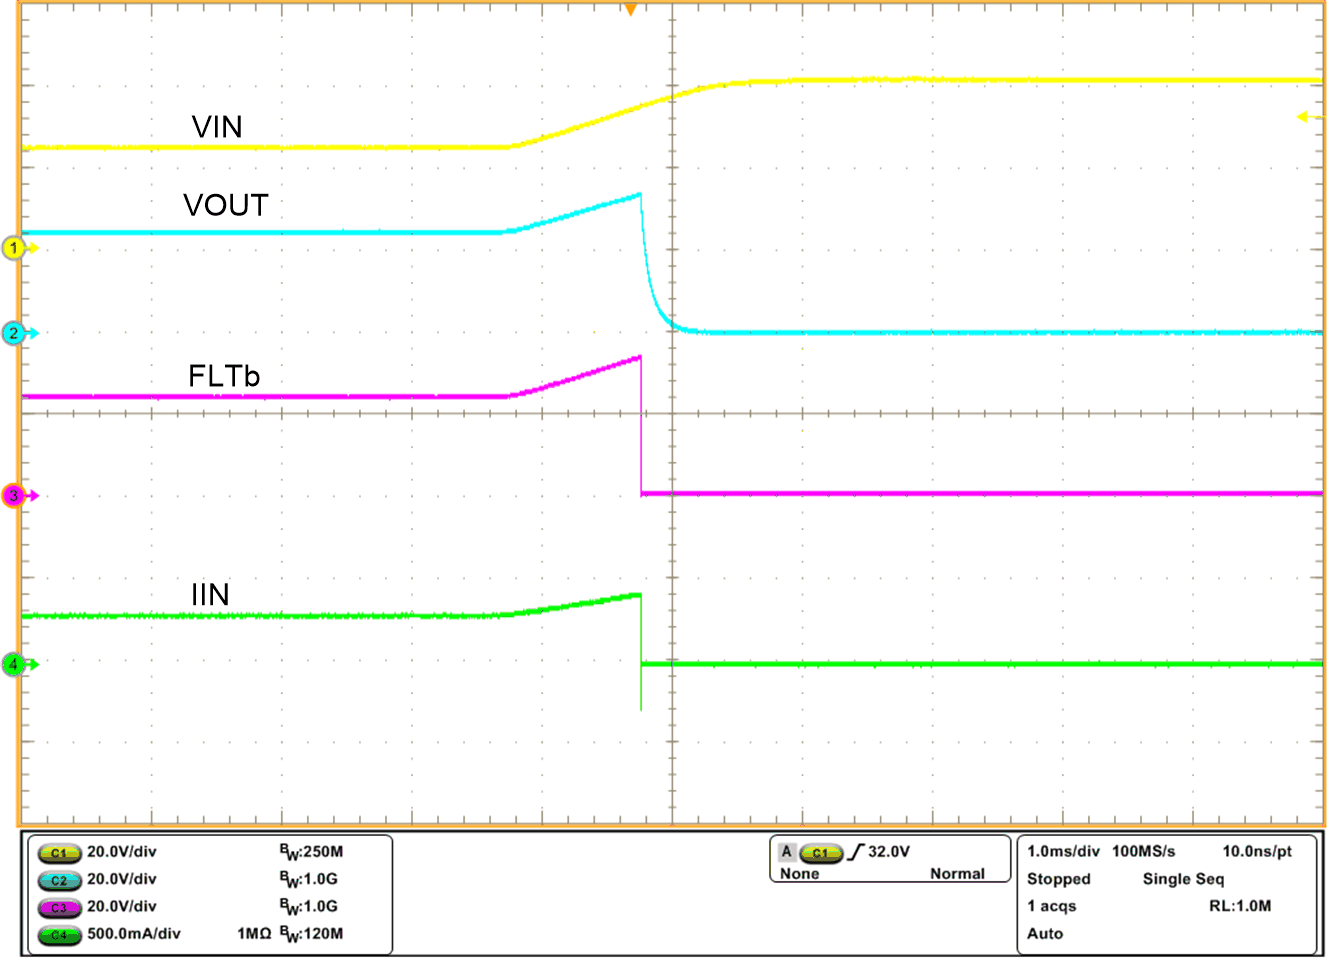Select the C1 channel badge
Image resolution: width=1333 pixels, height=958 pixels.
57,854
